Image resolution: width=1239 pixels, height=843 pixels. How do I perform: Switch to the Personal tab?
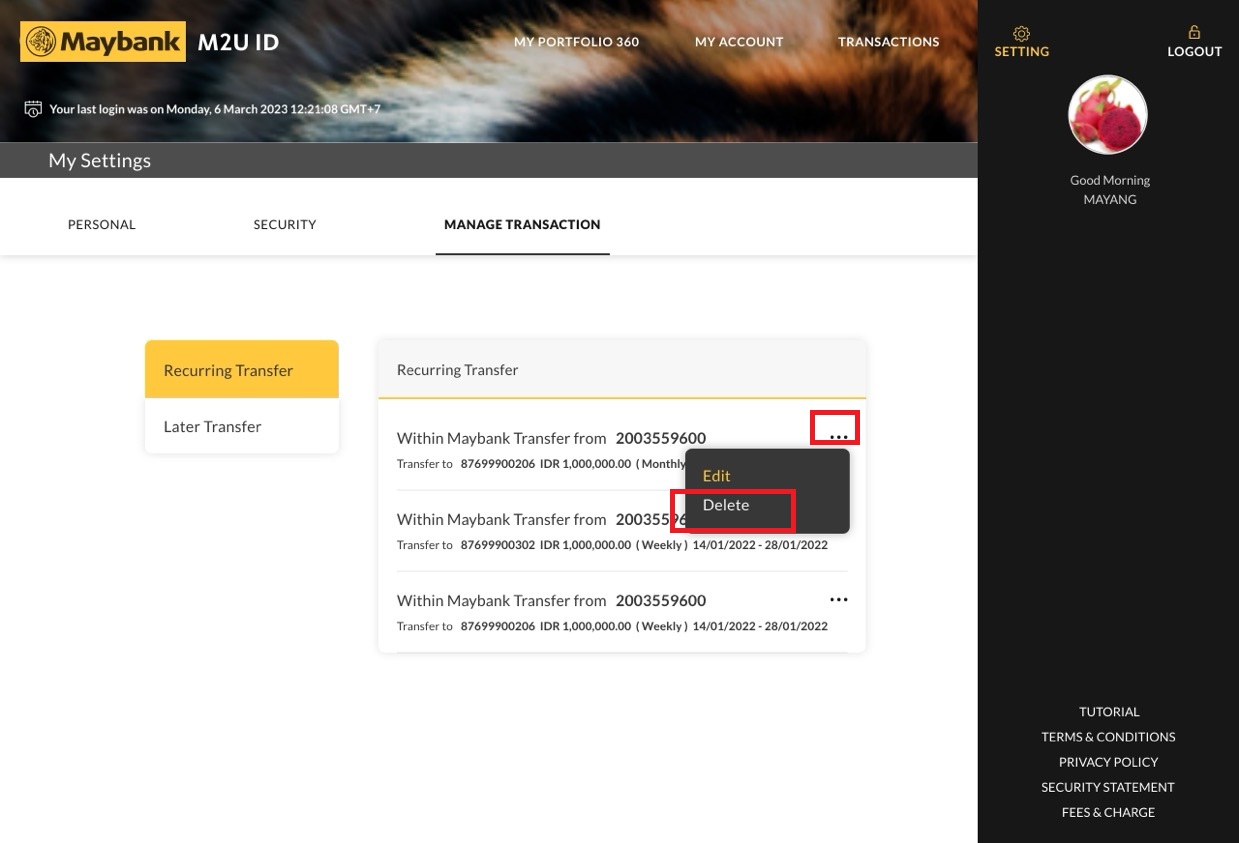coord(101,225)
